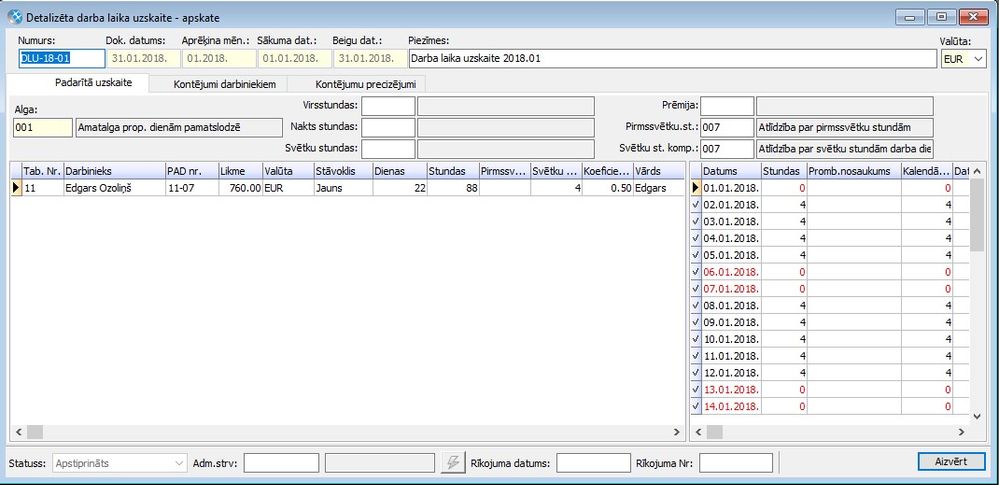
Task: Toggle checkmark for 03.01.2018. row
Action: tap(696, 222)
